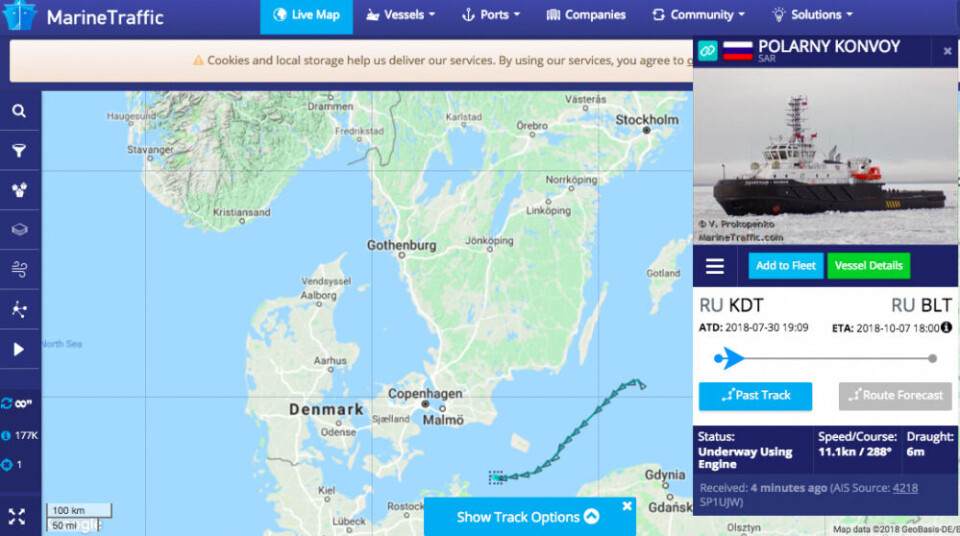Toggle the auto-refresh infinity indicator
The height and width of the screenshot is (536, 960).
point(17,404)
